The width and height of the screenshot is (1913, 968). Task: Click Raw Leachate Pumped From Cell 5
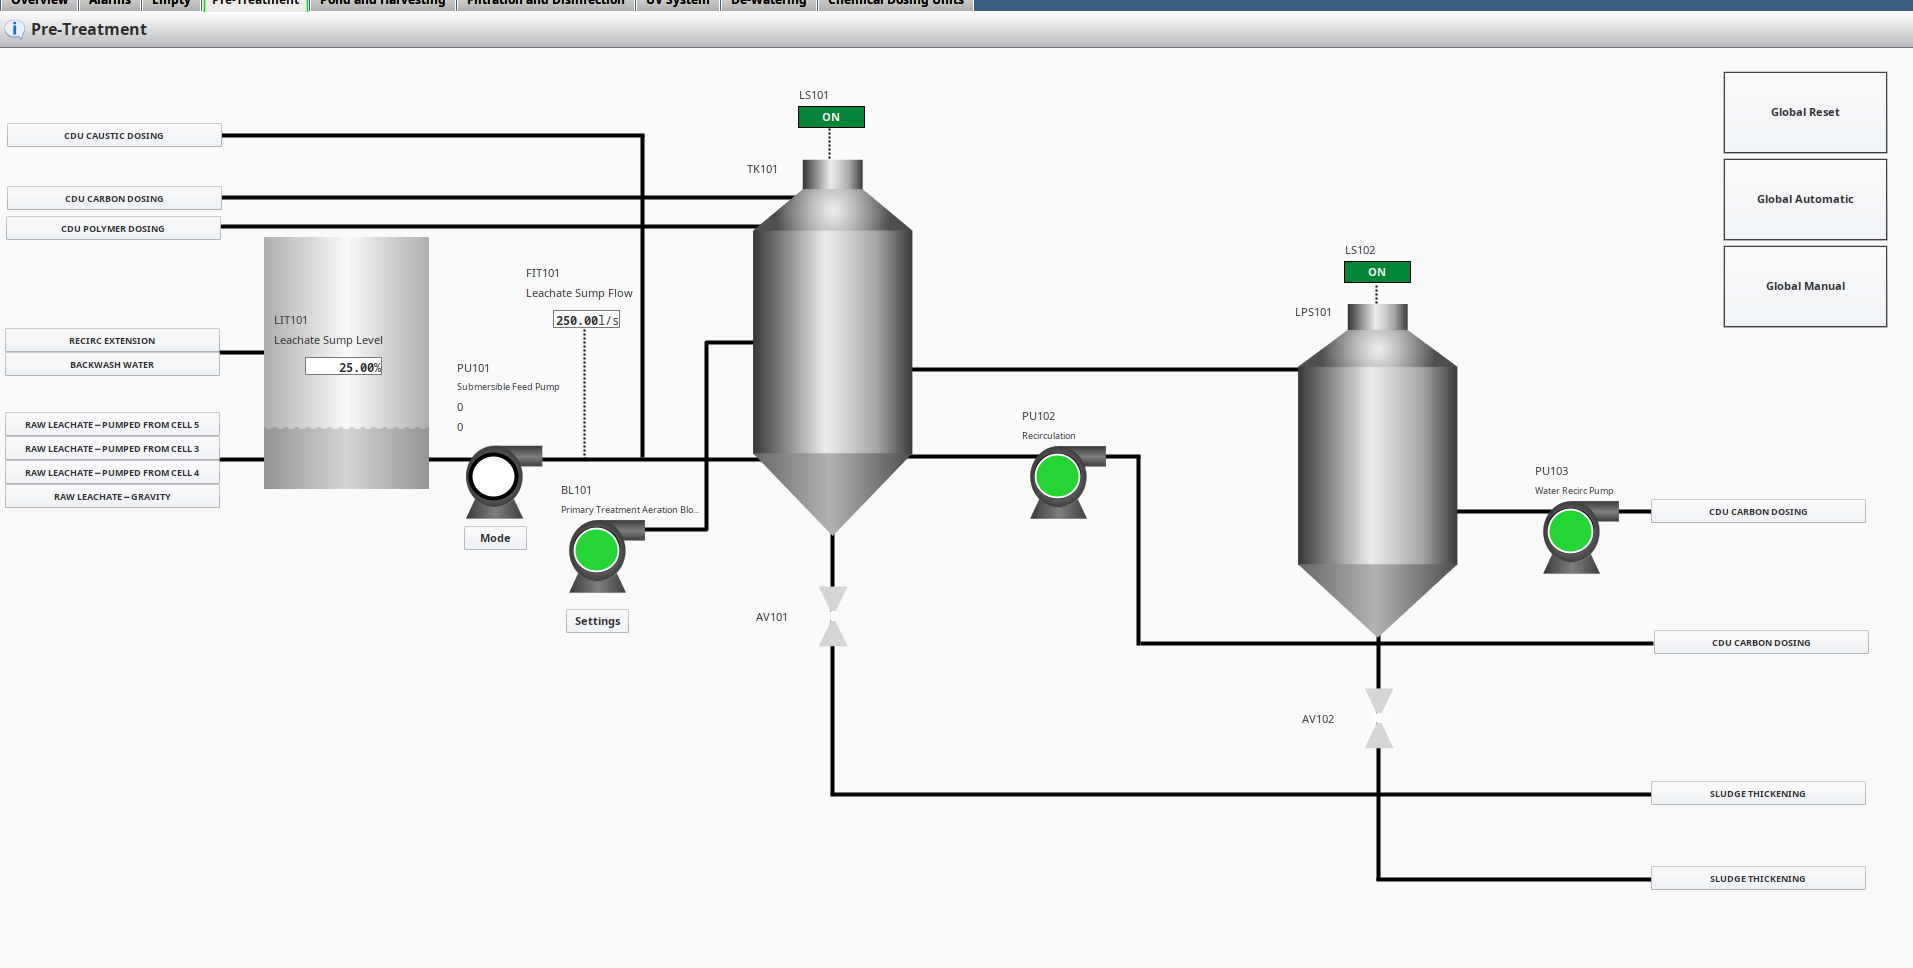click(x=112, y=424)
